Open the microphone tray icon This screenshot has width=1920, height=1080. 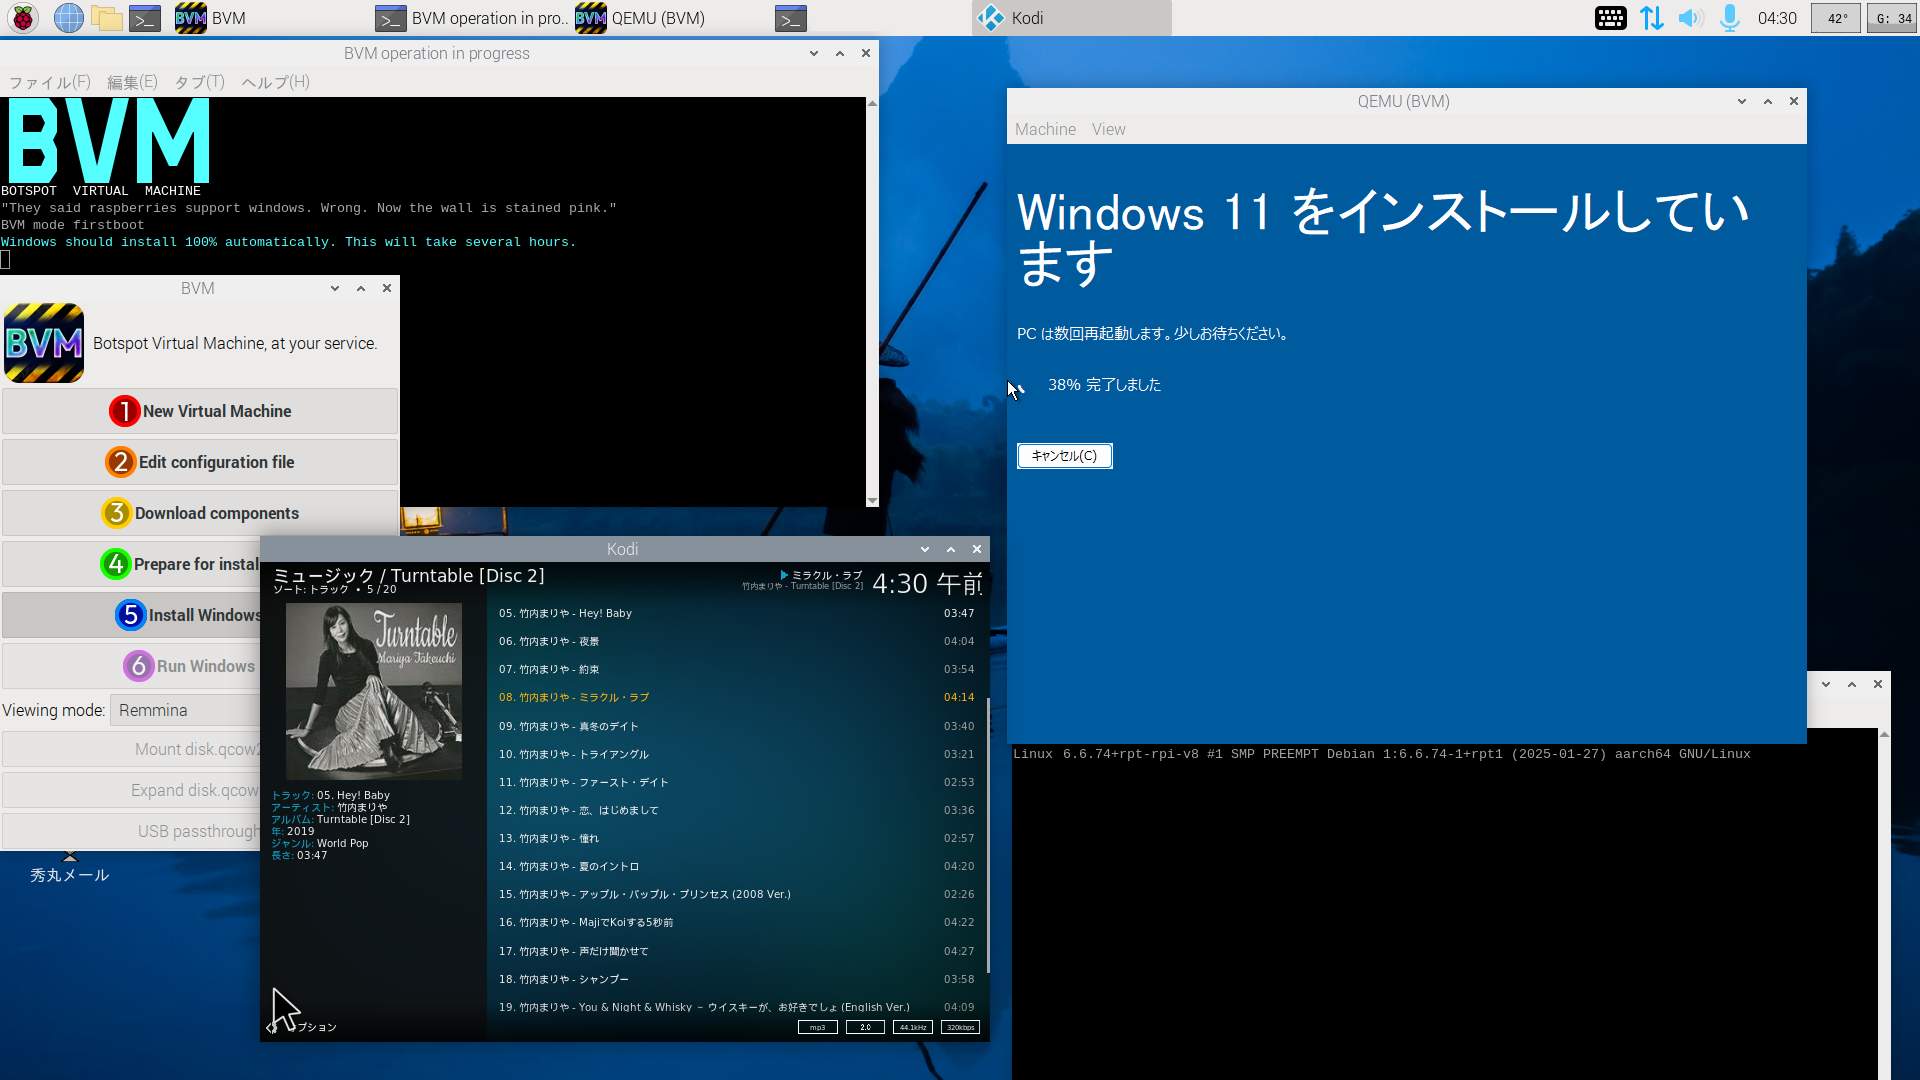pyautogui.click(x=1729, y=18)
